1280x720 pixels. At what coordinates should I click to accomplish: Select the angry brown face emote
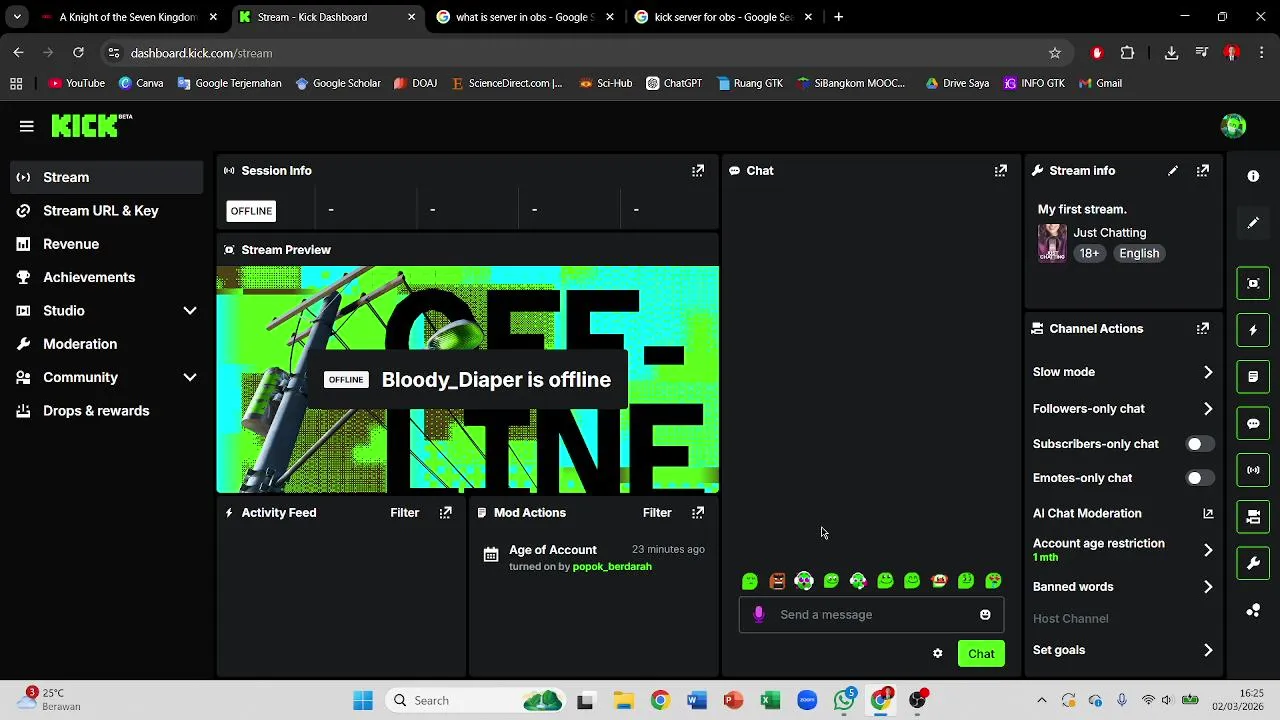pyautogui.click(x=777, y=581)
